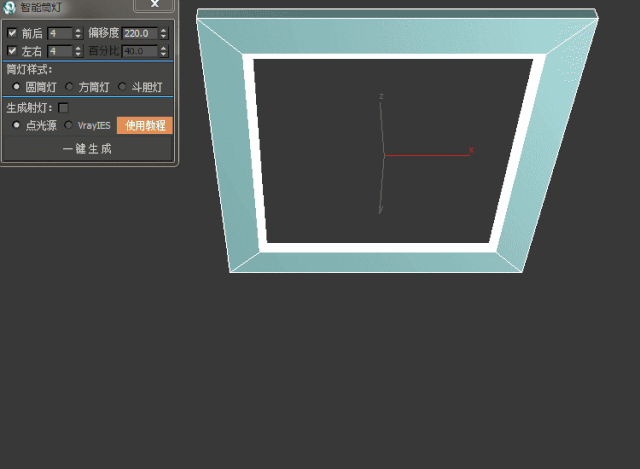Viewport: 640px width, 469px height.
Task: Click the 偏移度 value field showing 220.0
Action: tap(140, 33)
